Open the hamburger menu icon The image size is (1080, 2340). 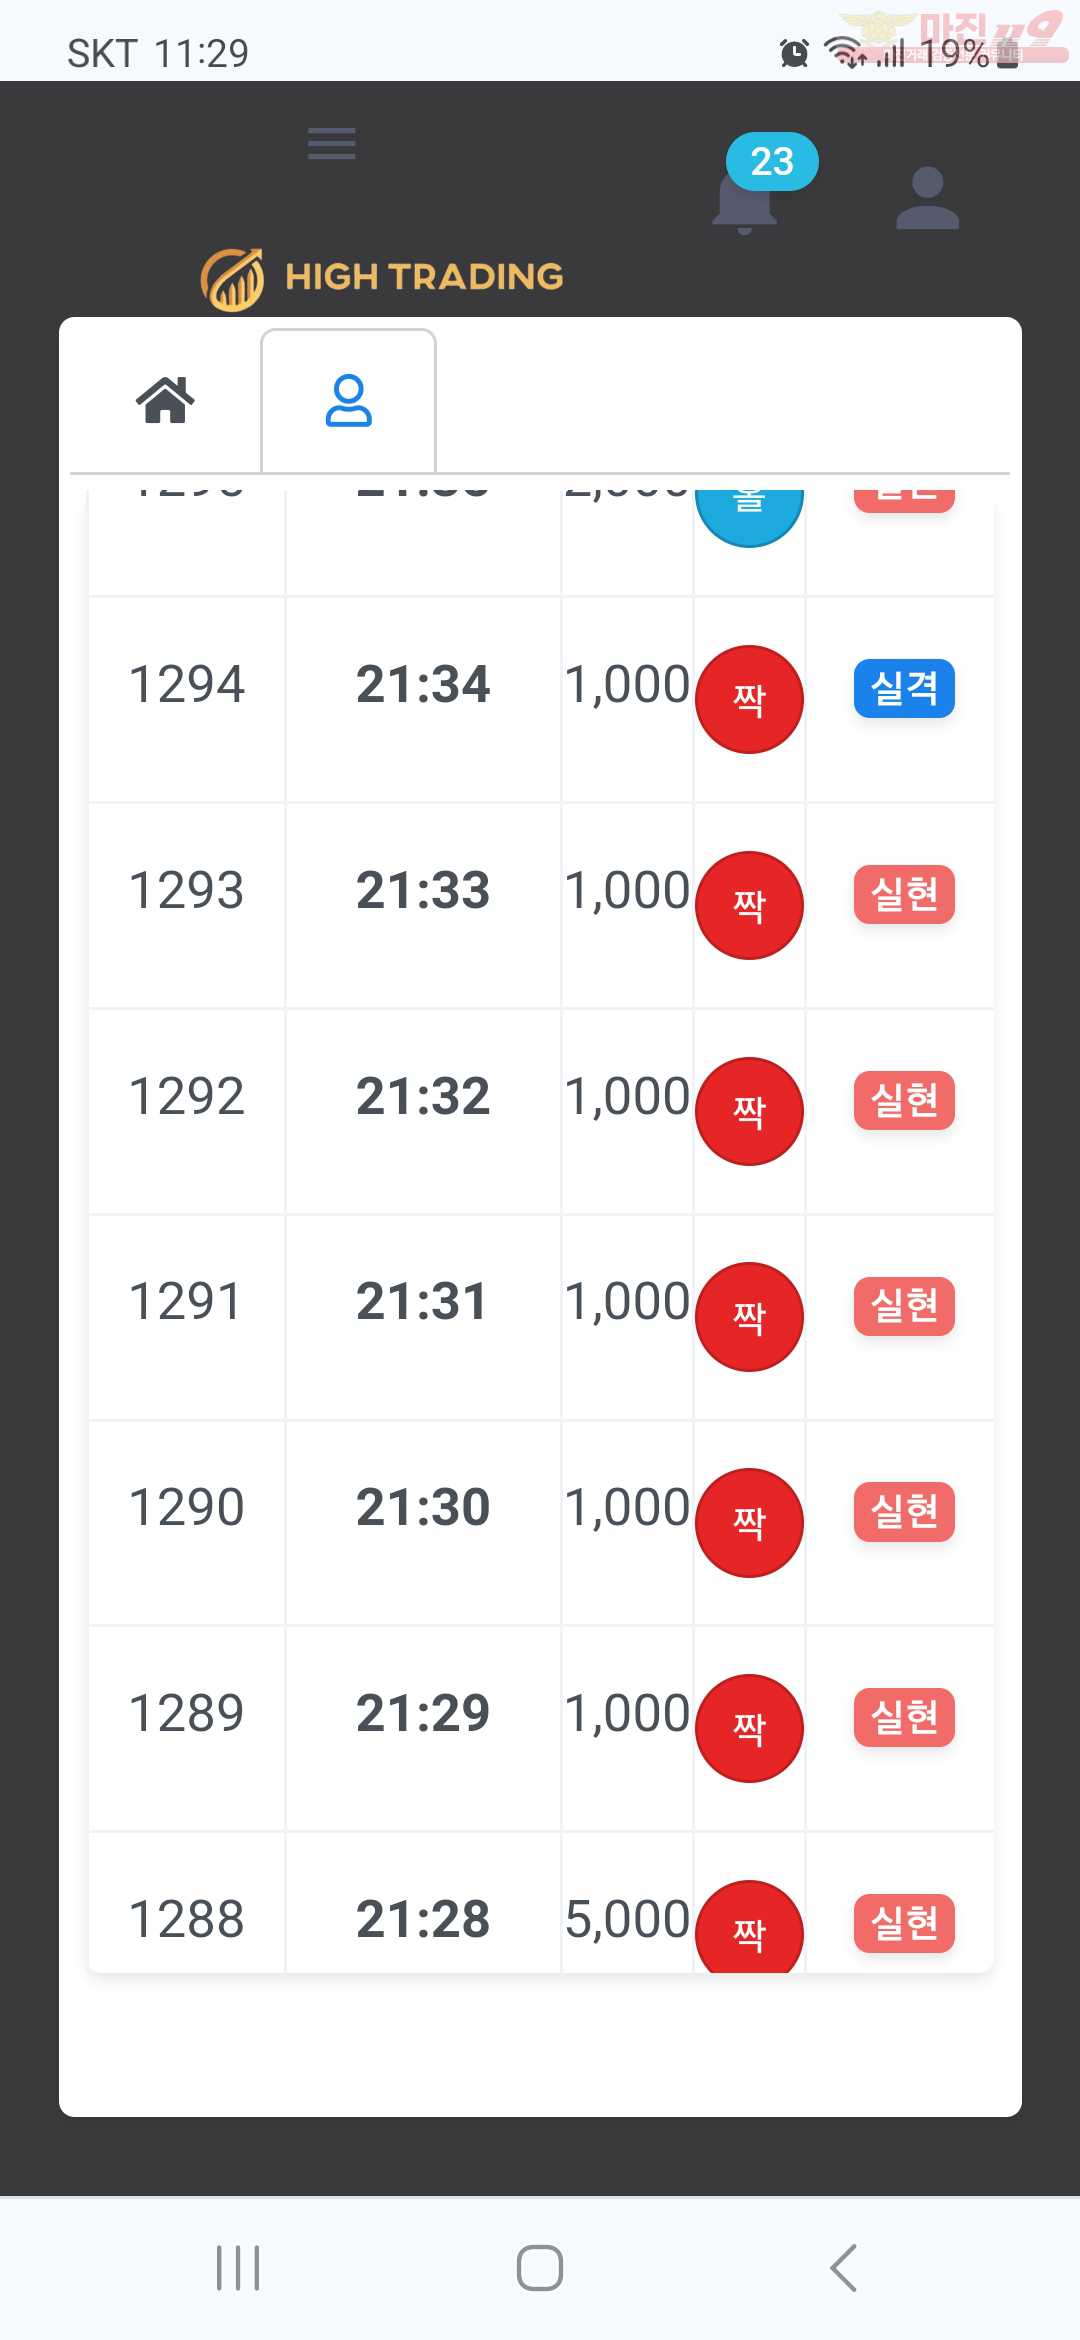point(331,144)
